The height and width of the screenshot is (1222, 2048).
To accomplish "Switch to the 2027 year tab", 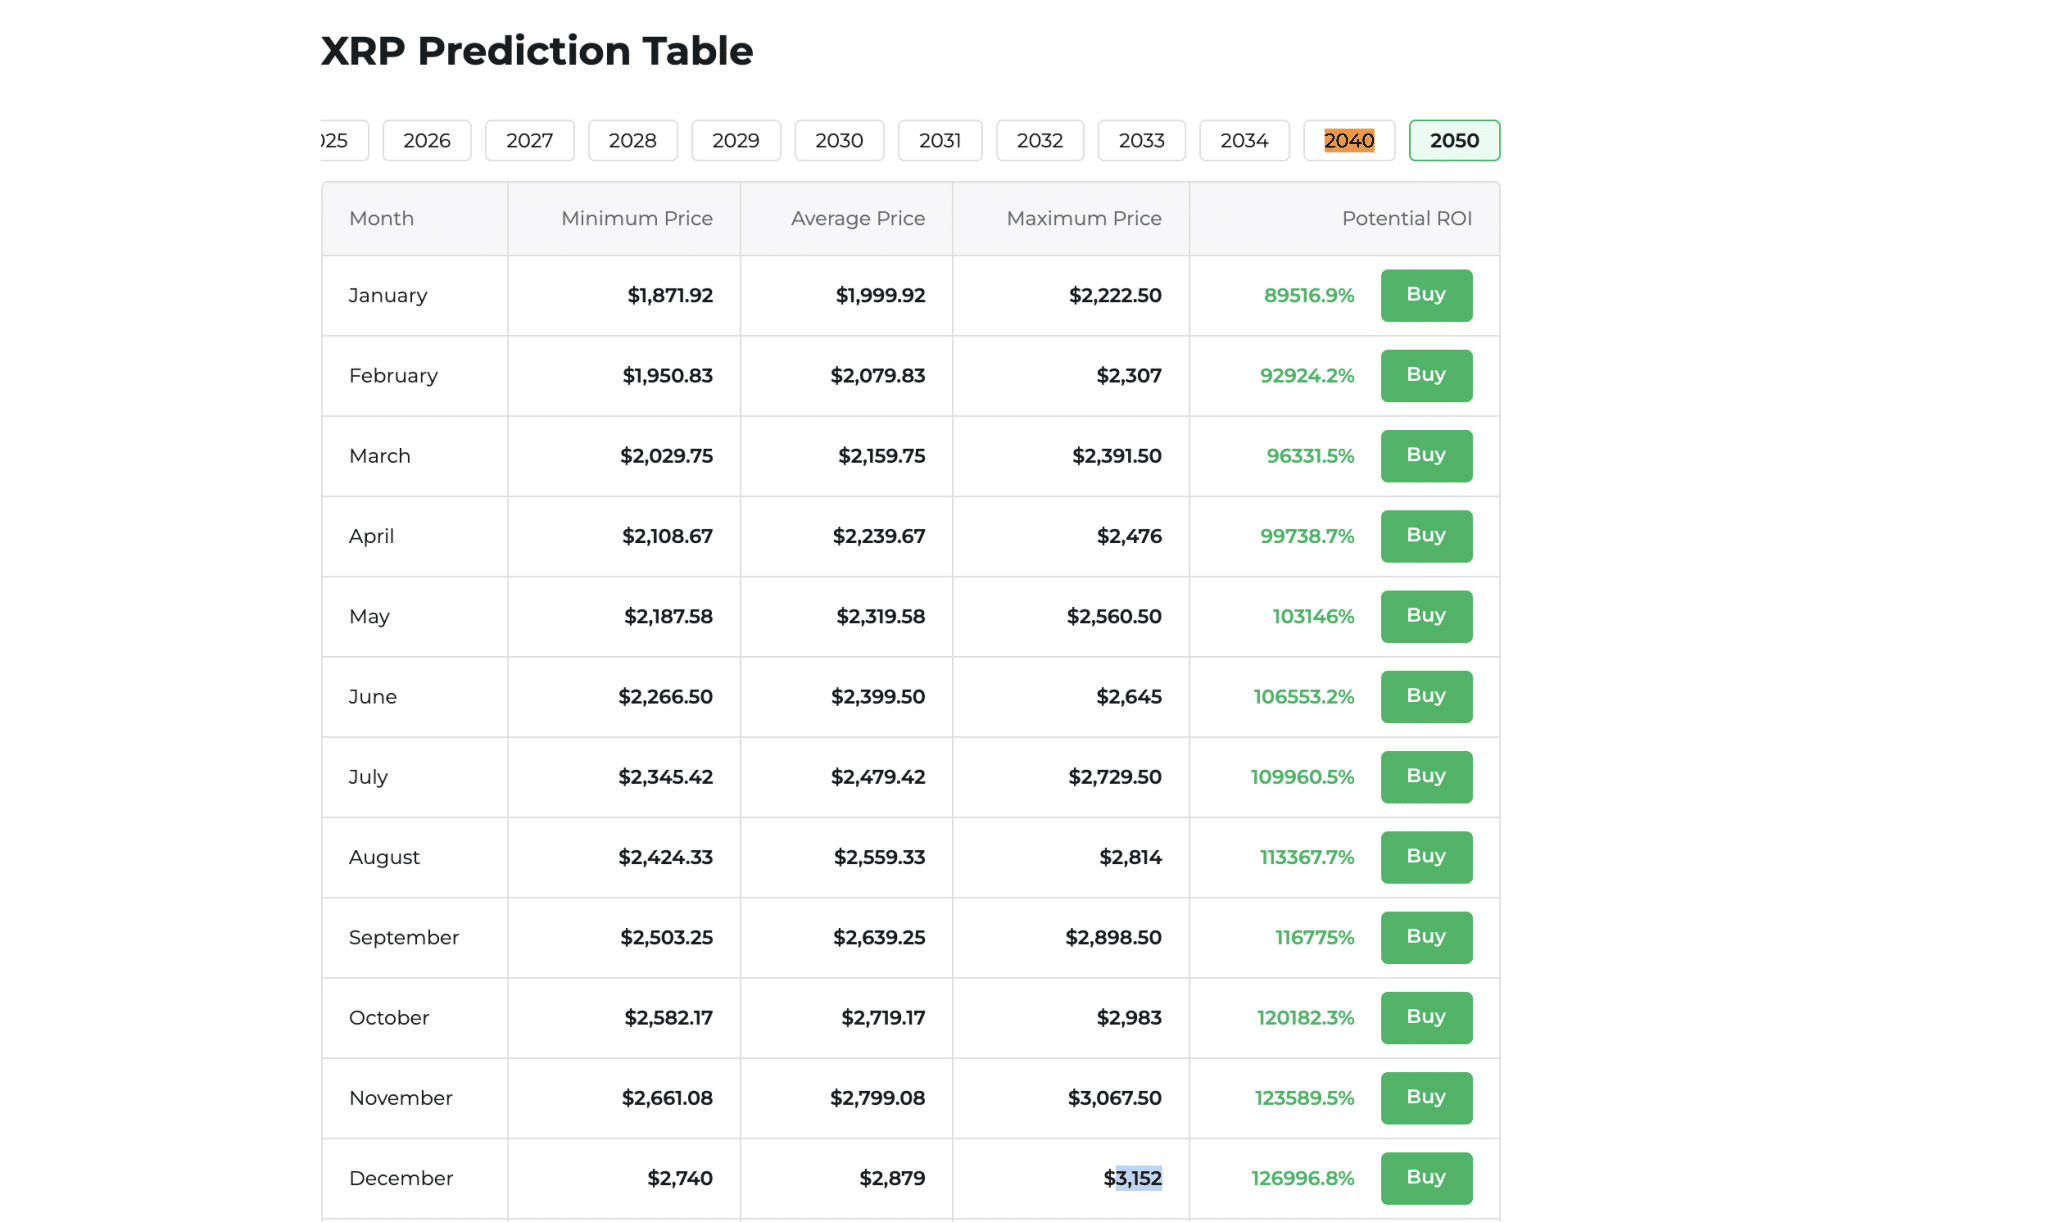I will 529,140.
